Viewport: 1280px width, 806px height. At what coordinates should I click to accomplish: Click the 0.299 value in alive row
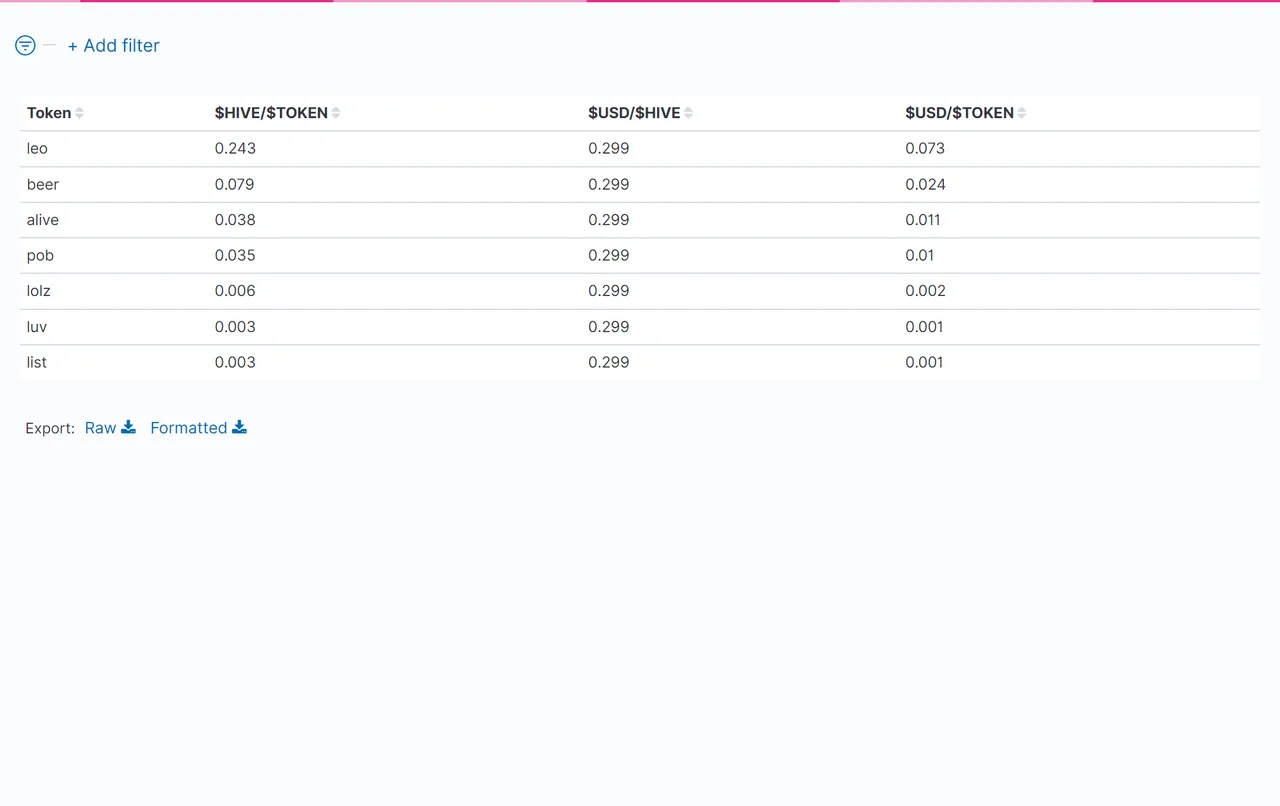point(609,220)
